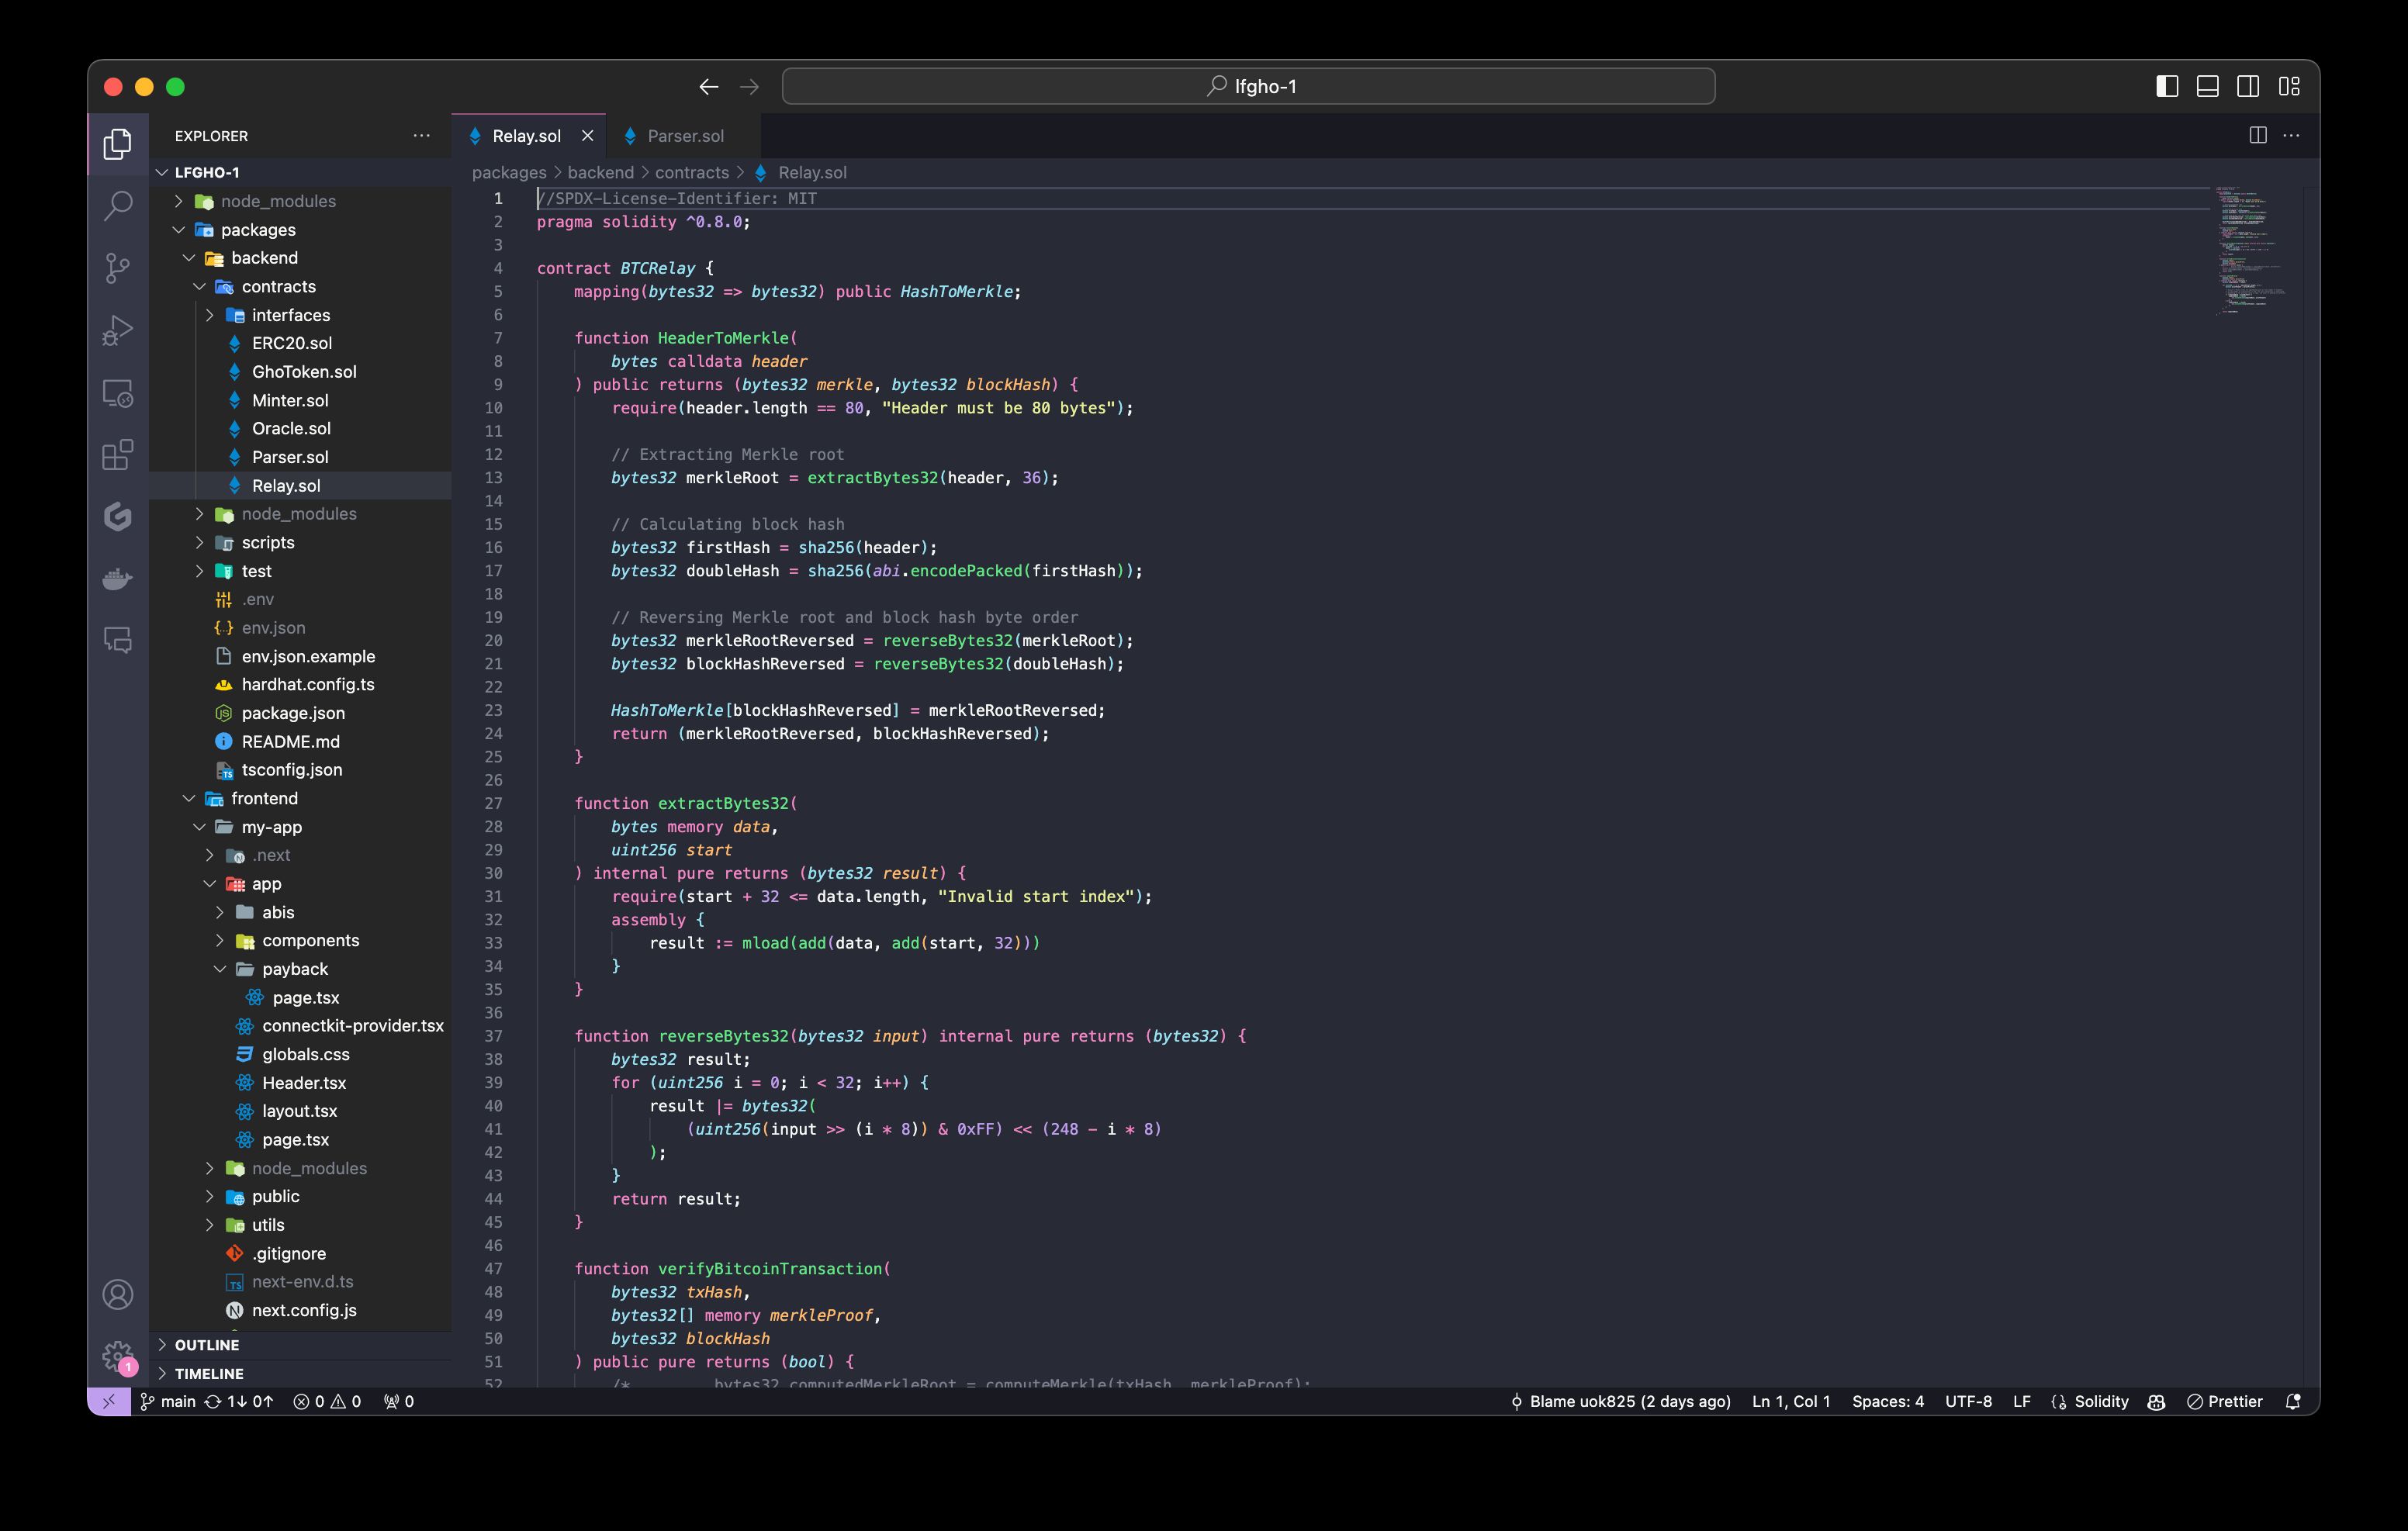Expand the OUTLINE section

coord(300,1345)
